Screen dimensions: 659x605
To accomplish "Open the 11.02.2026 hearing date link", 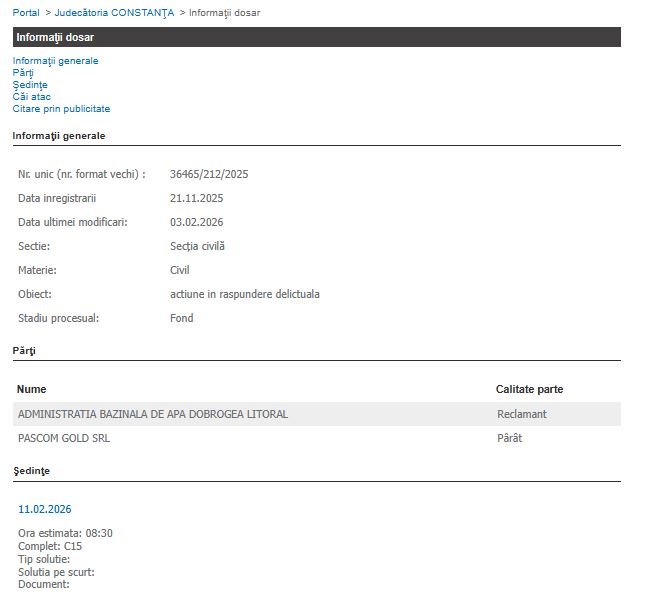I will pos(45,509).
